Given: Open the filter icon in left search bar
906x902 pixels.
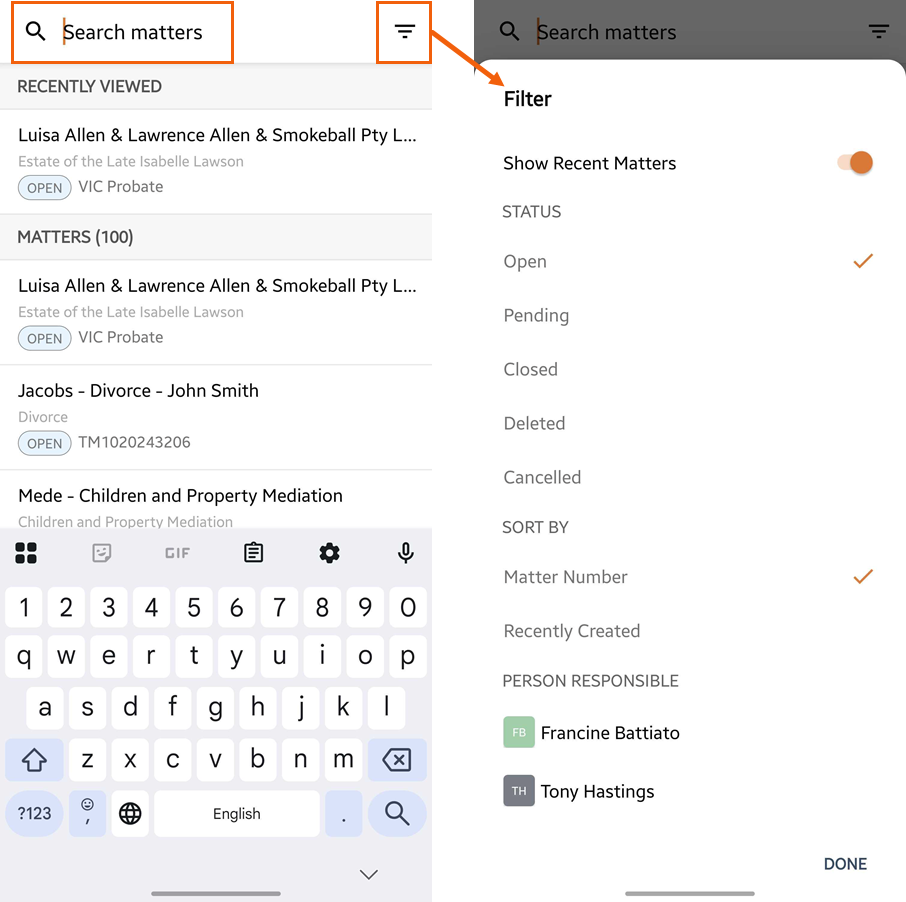Looking at the screenshot, I should 404,32.
